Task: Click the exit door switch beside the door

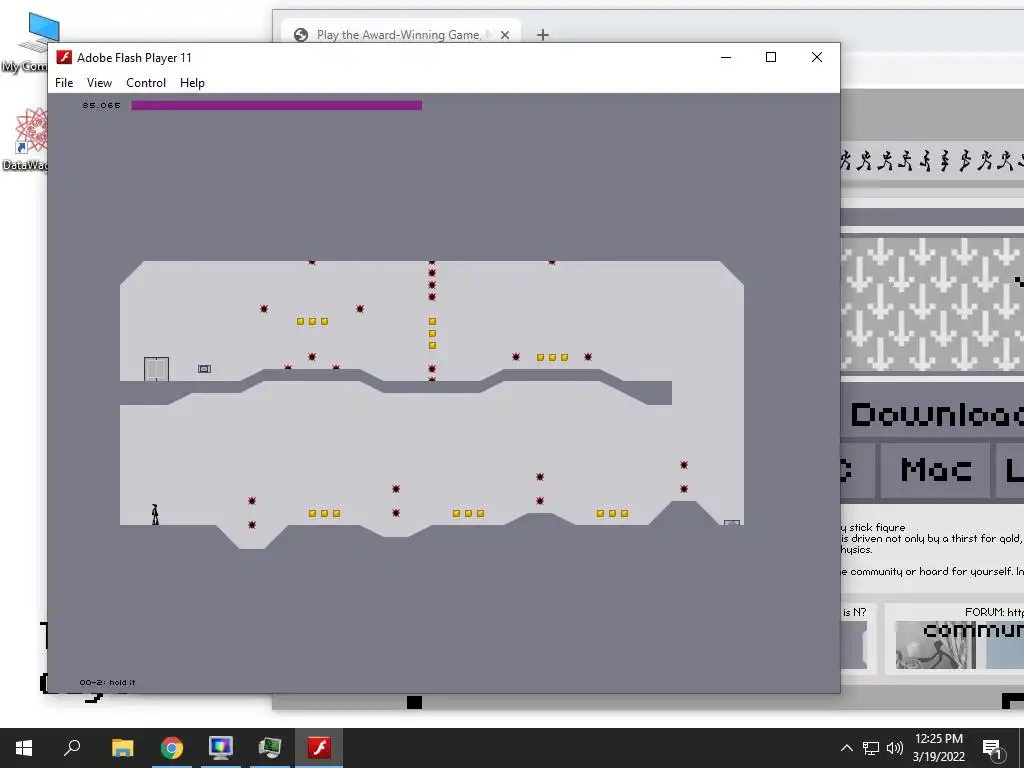Action: [x=204, y=369]
